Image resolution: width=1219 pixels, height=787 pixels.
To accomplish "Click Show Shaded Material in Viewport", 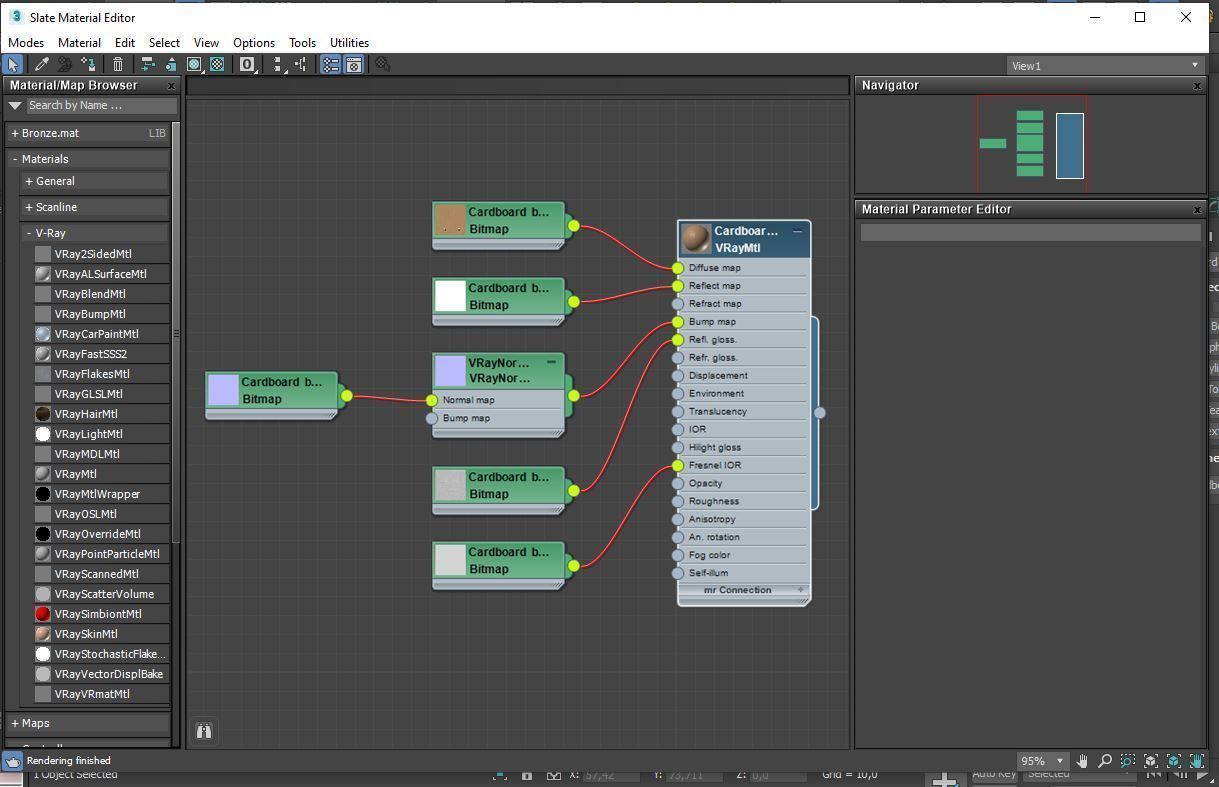I will click(195, 65).
